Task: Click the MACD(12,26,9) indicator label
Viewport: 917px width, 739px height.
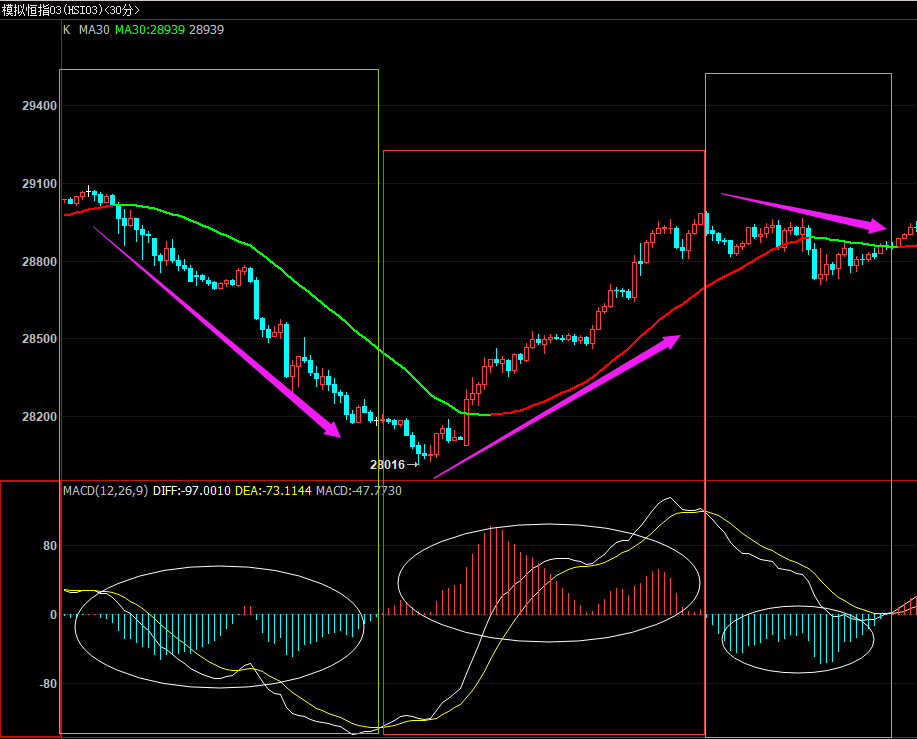Action: point(105,491)
